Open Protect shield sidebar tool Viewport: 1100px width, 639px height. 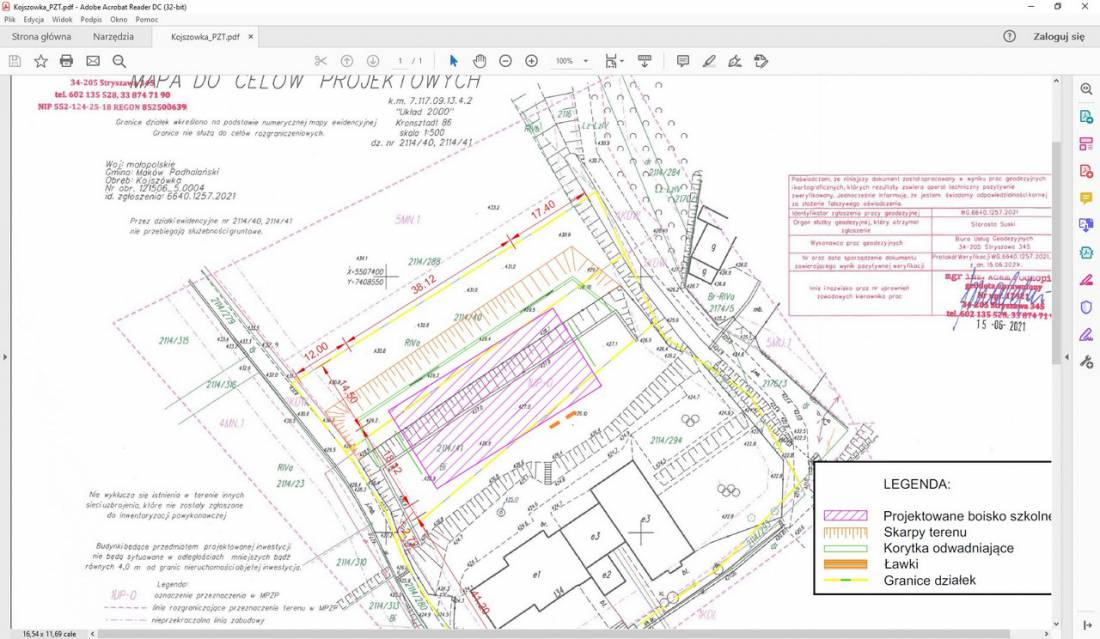point(1086,307)
